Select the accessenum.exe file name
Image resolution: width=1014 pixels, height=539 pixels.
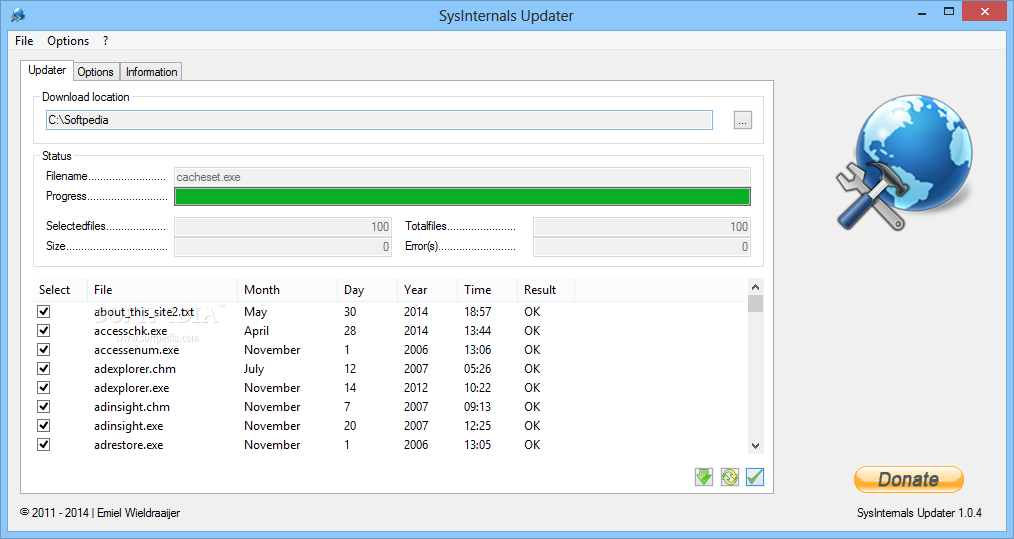[x=136, y=350]
